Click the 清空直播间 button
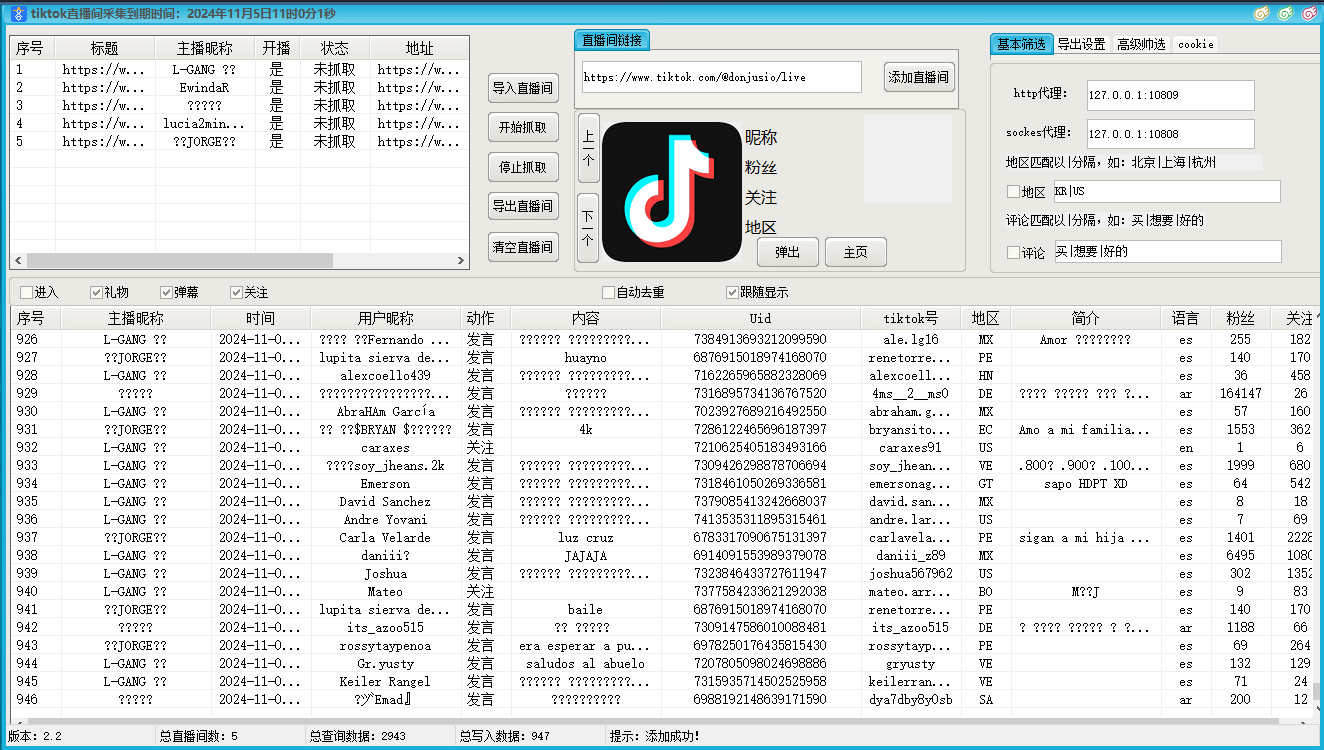This screenshot has height=750, width=1324. click(523, 246)
